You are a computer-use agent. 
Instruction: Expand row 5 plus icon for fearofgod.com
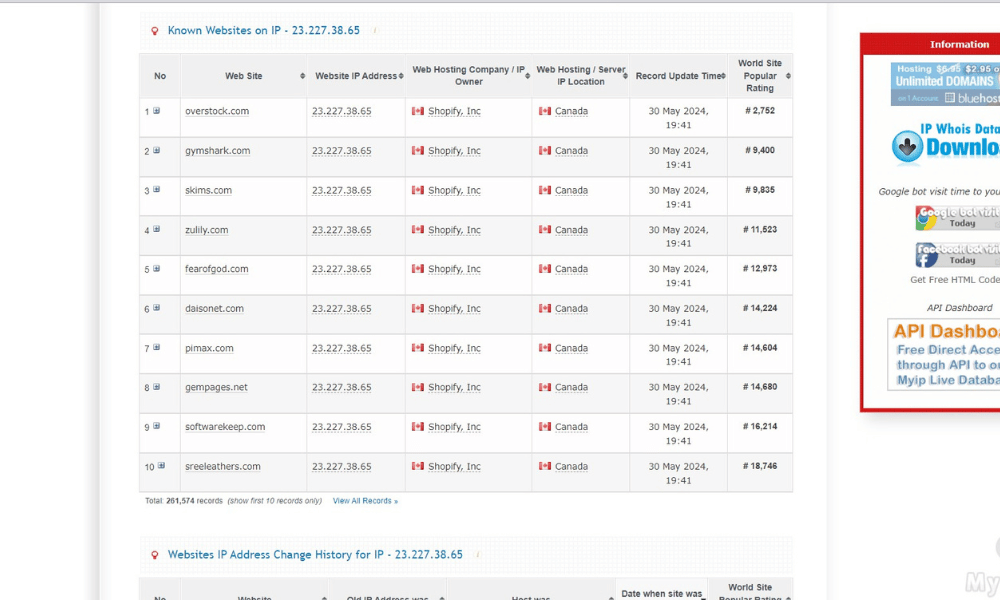point(156,269)
